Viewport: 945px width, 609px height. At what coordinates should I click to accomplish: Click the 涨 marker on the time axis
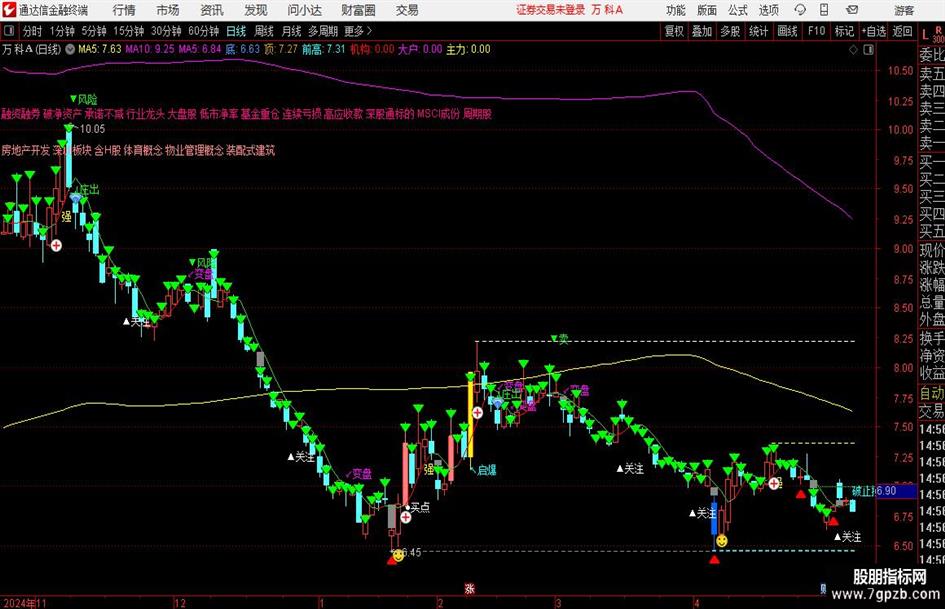(x=469, y=589)
